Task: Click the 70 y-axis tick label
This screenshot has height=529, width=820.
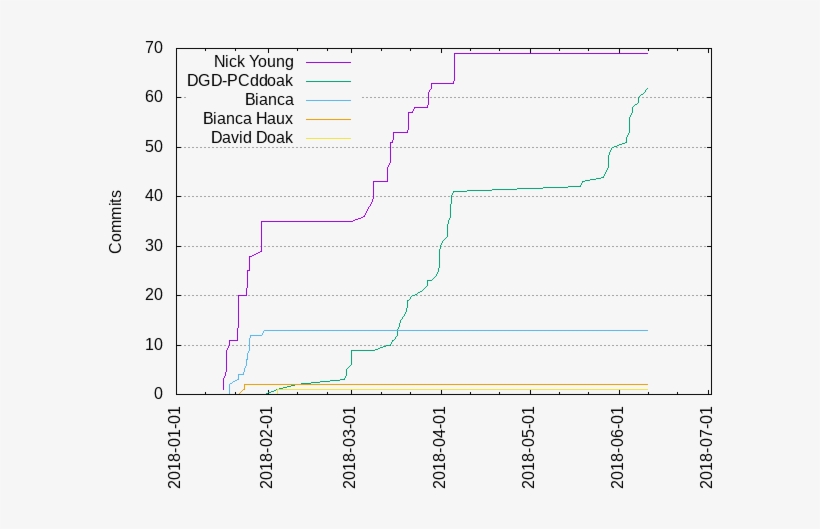Action: tap(153, 48)
